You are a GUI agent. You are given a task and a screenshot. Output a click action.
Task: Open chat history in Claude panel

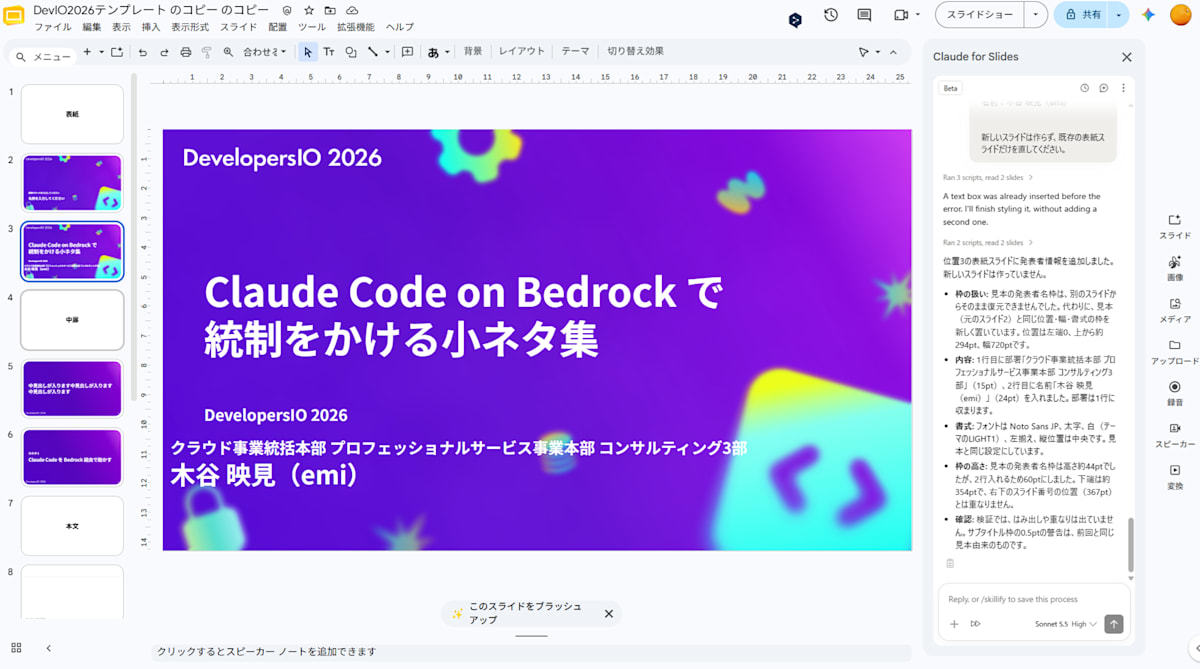coord(1084,88)
